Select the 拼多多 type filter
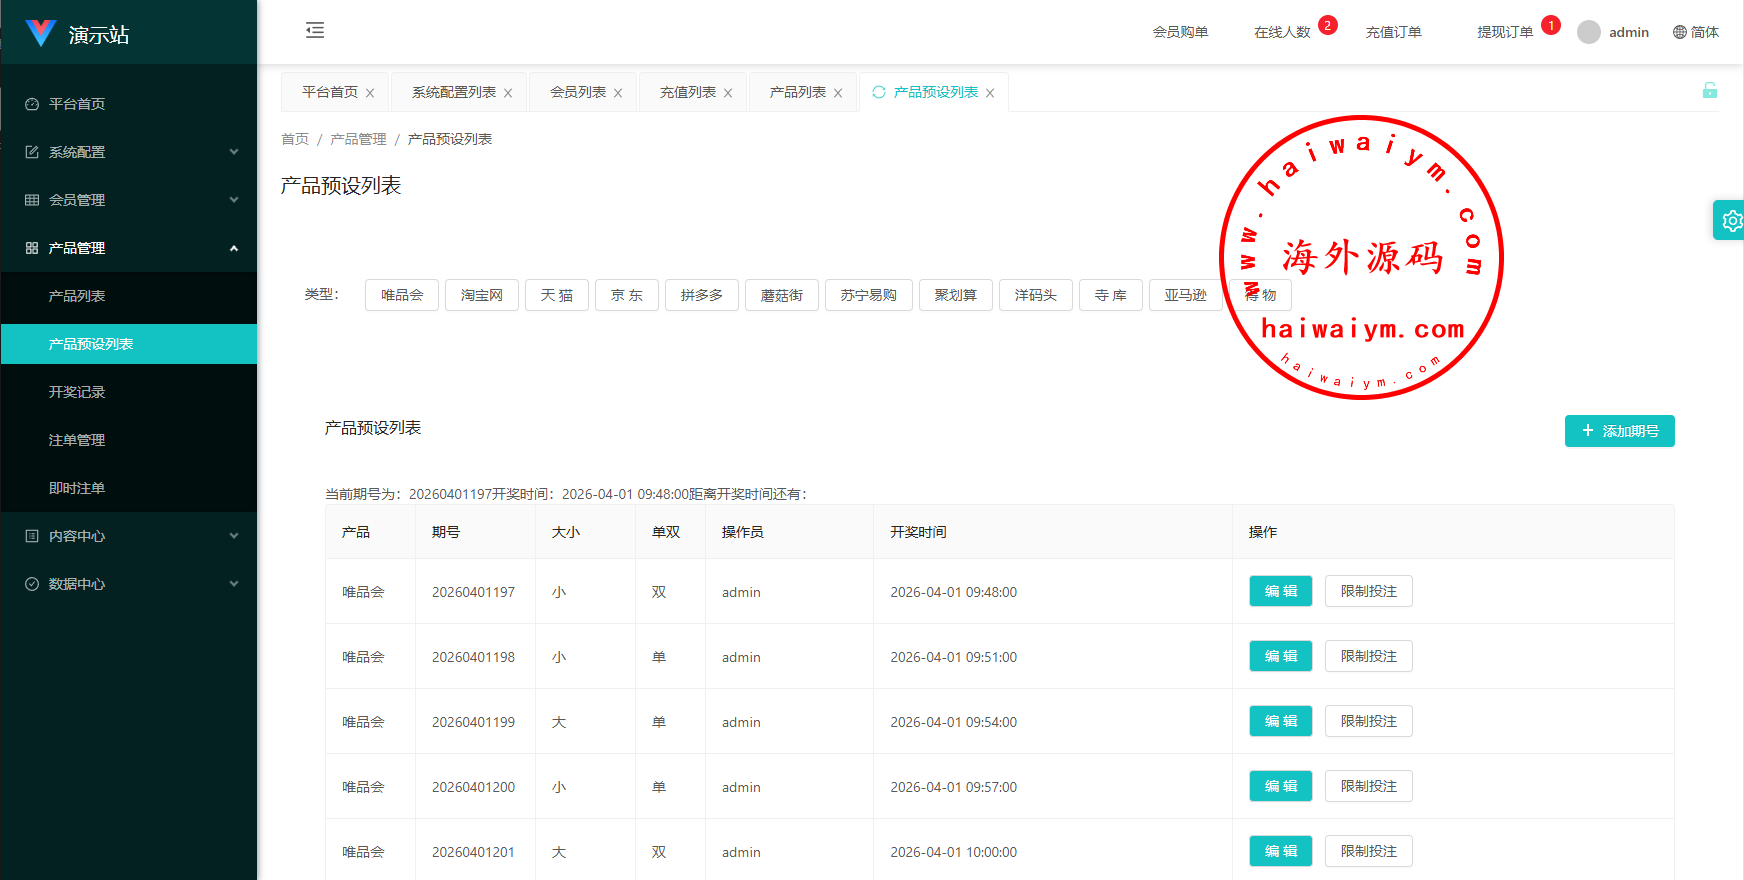Viewport: 1744px width, 880px height. (701, 295)
